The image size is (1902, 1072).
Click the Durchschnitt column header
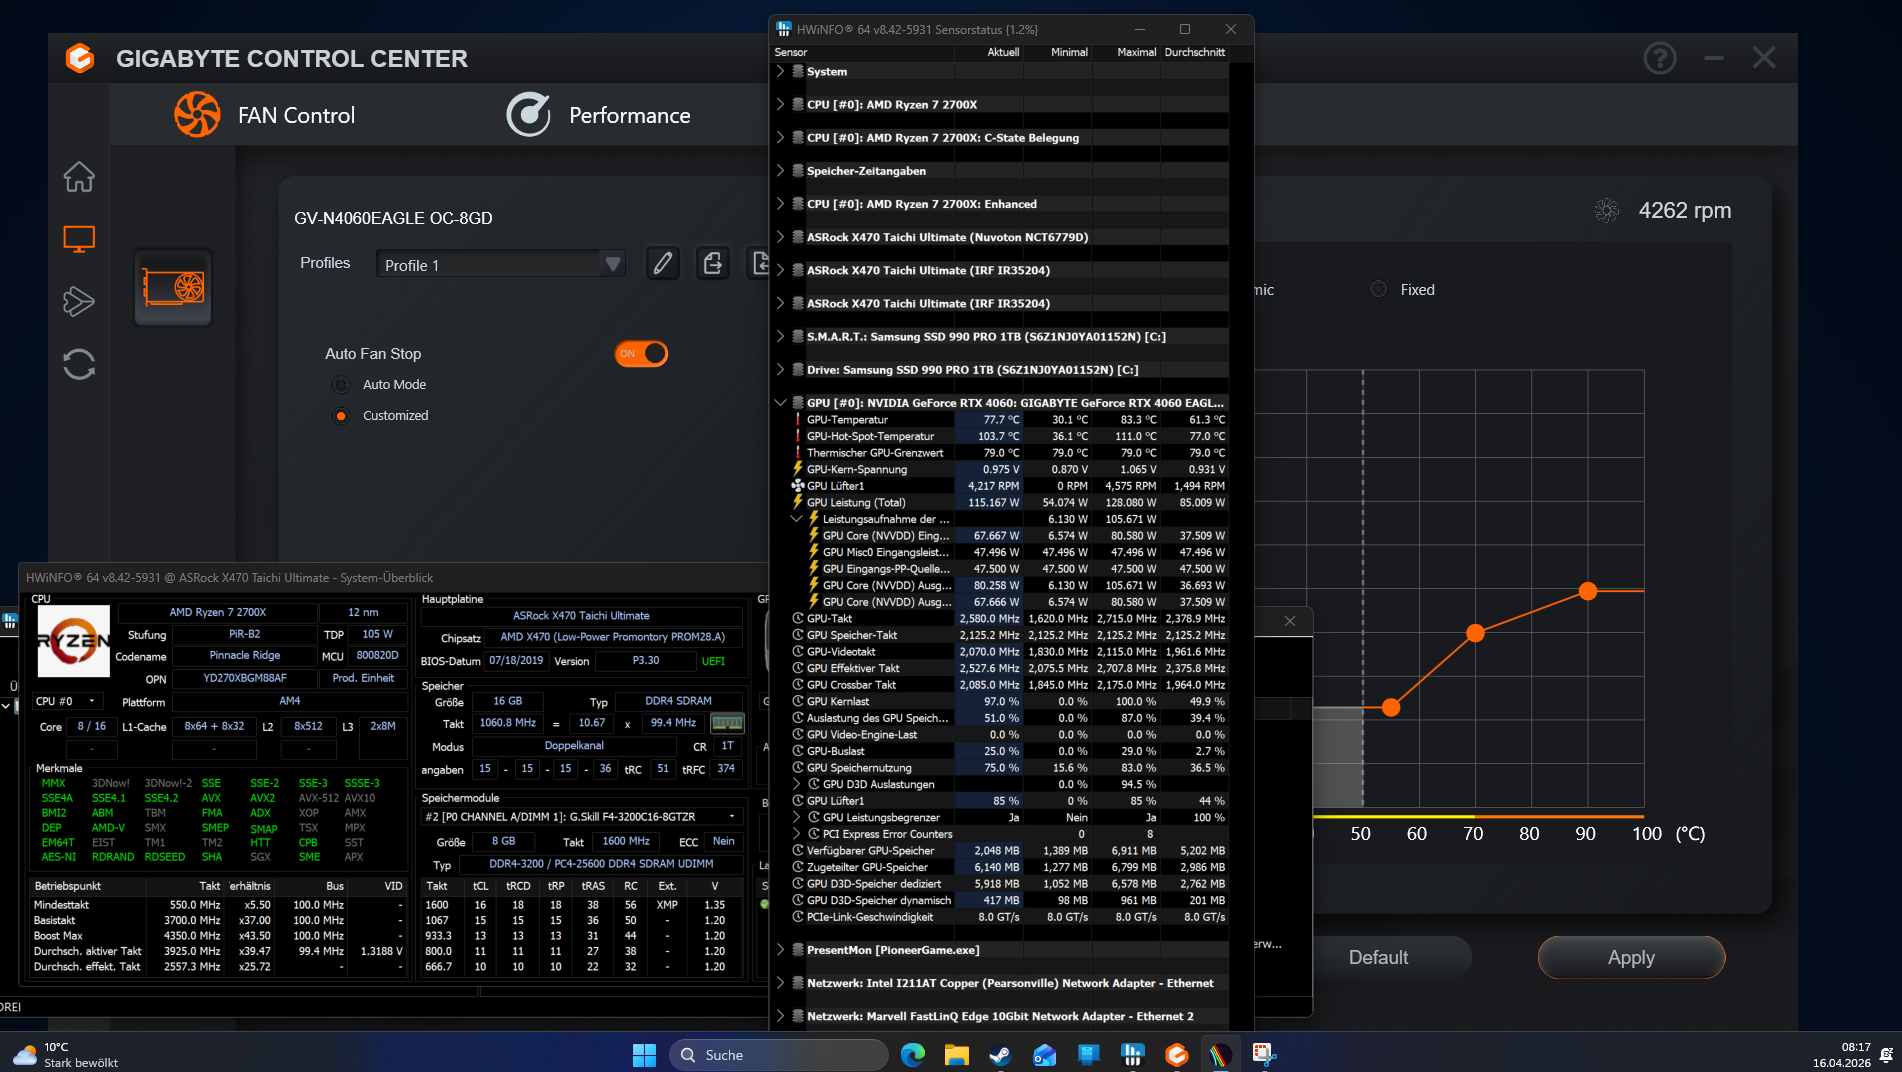[1194, 52]
